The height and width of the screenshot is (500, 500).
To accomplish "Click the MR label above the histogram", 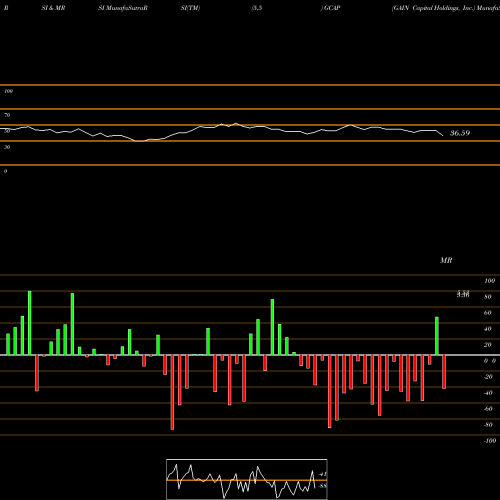I will (446, 260).
